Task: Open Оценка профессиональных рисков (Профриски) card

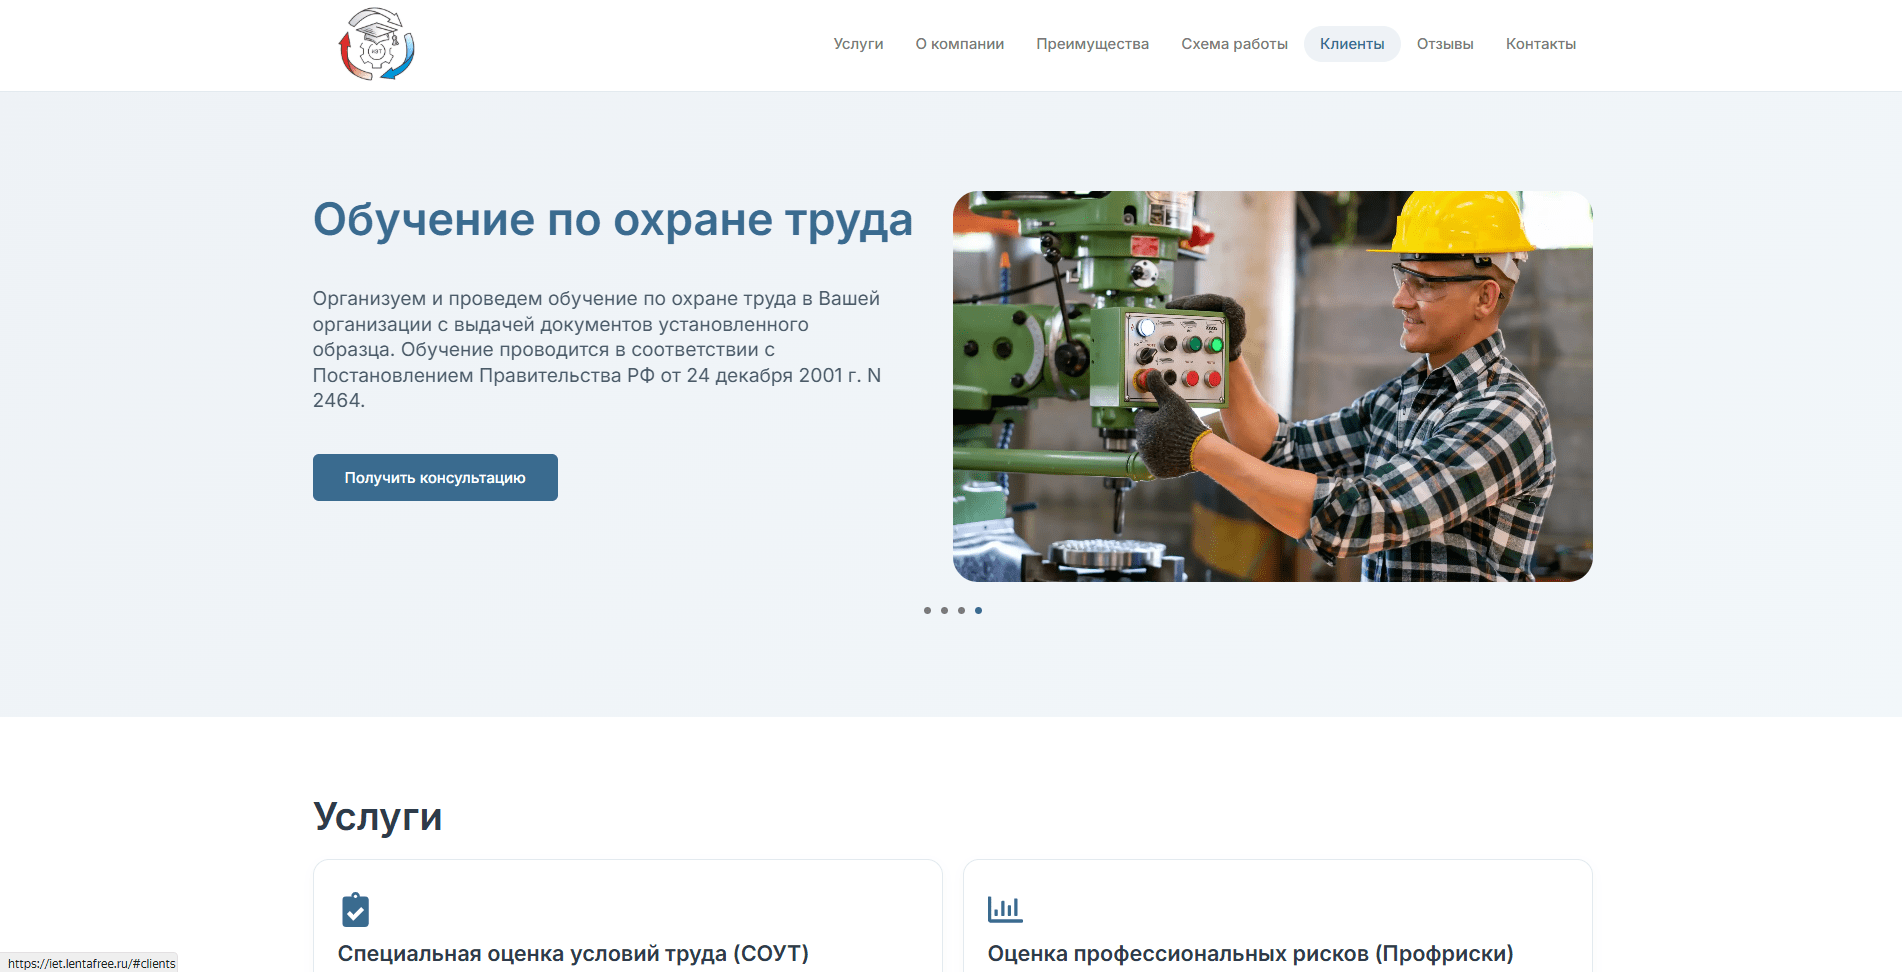Action: (1278, 916)
